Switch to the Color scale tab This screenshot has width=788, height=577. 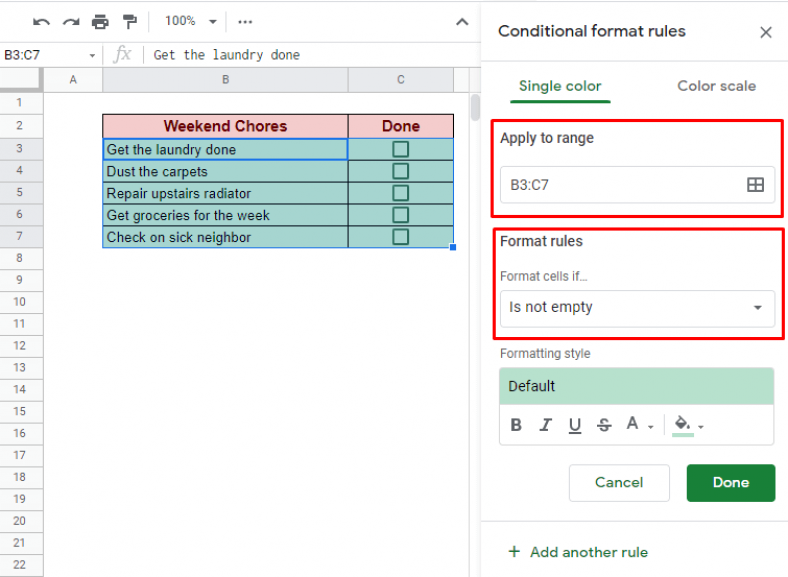(716, 86)
